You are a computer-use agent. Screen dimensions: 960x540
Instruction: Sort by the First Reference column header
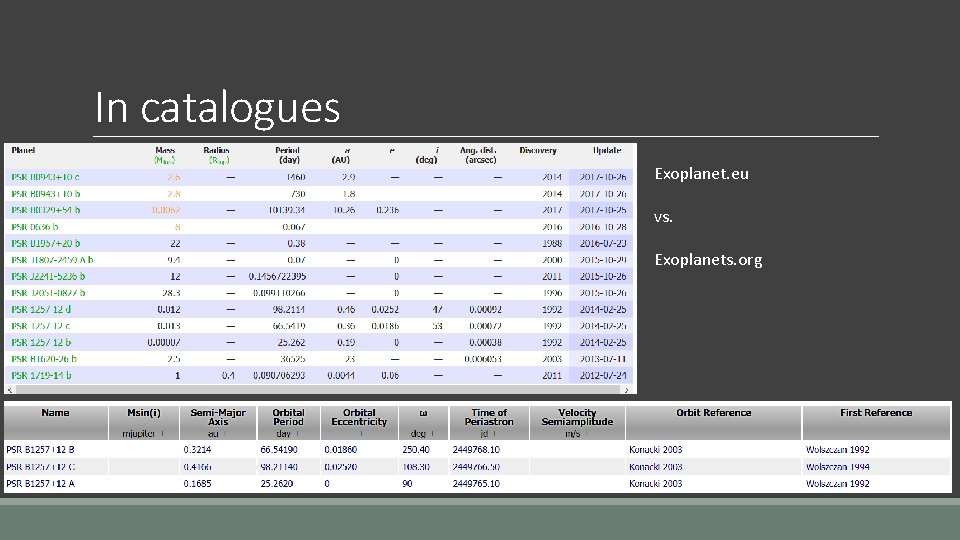[876, 413]
